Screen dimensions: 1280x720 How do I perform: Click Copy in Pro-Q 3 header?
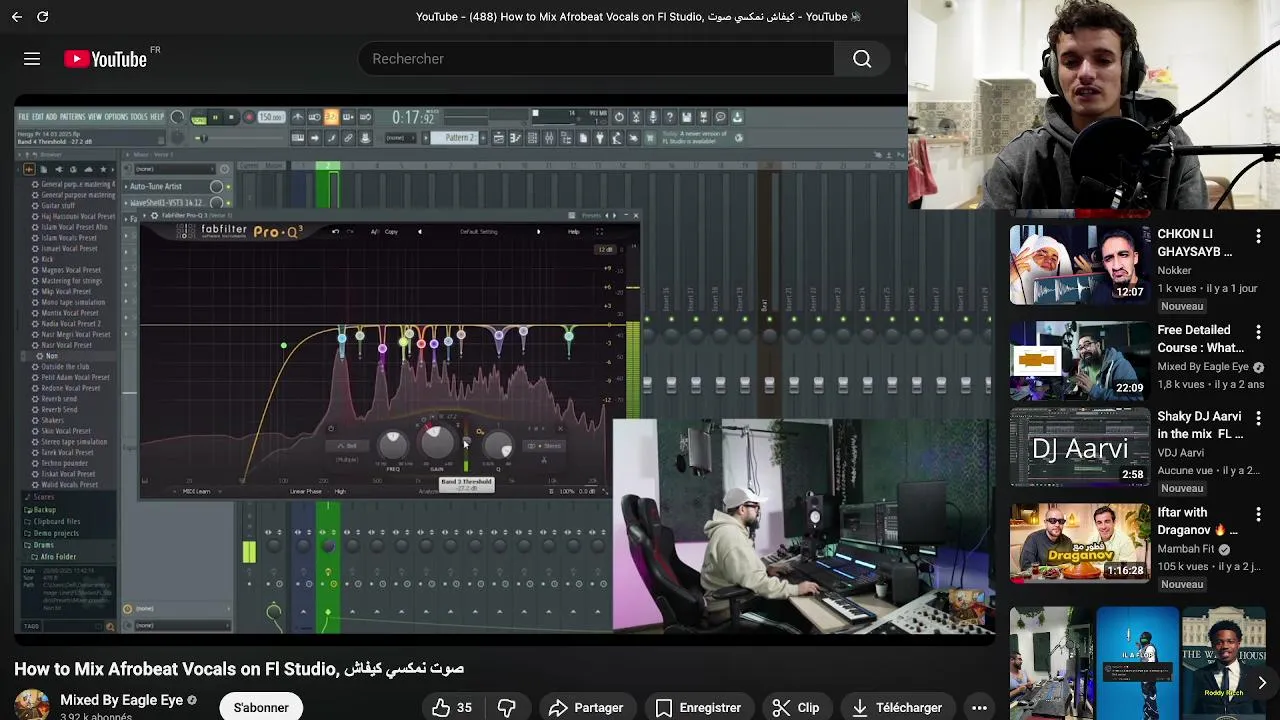coord(391,231)
